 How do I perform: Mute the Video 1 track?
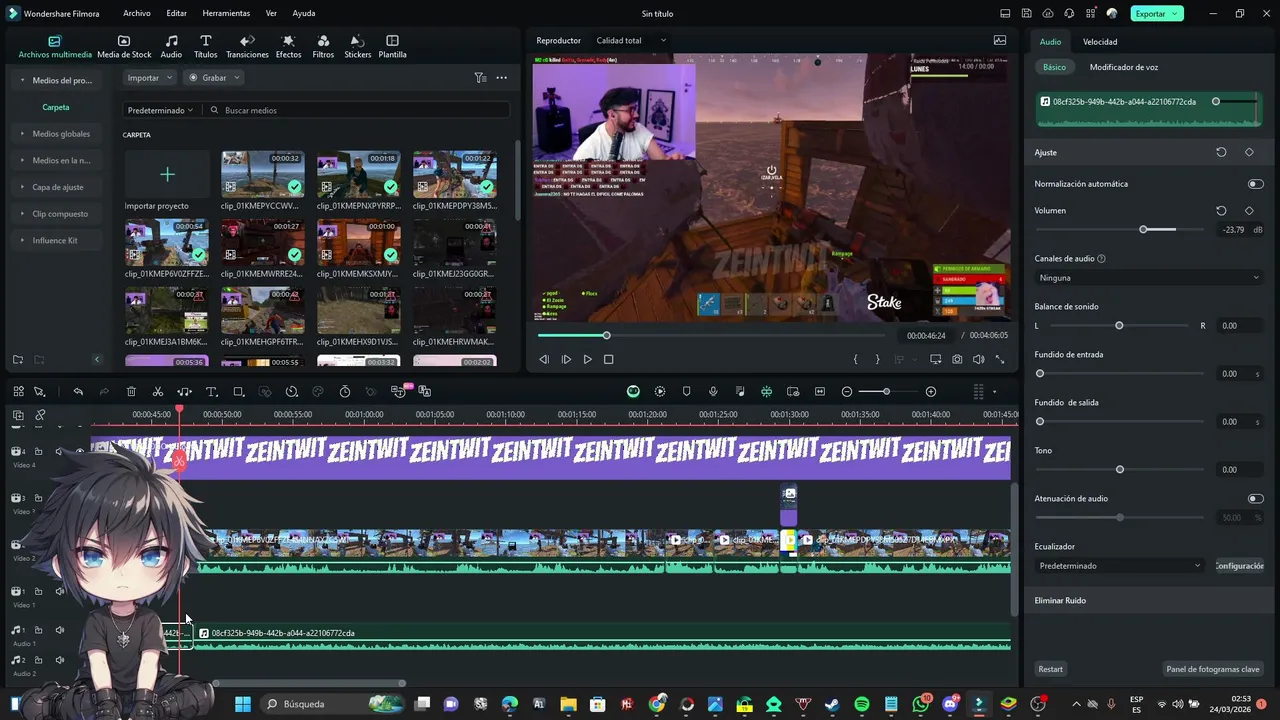tap(59, 591)
